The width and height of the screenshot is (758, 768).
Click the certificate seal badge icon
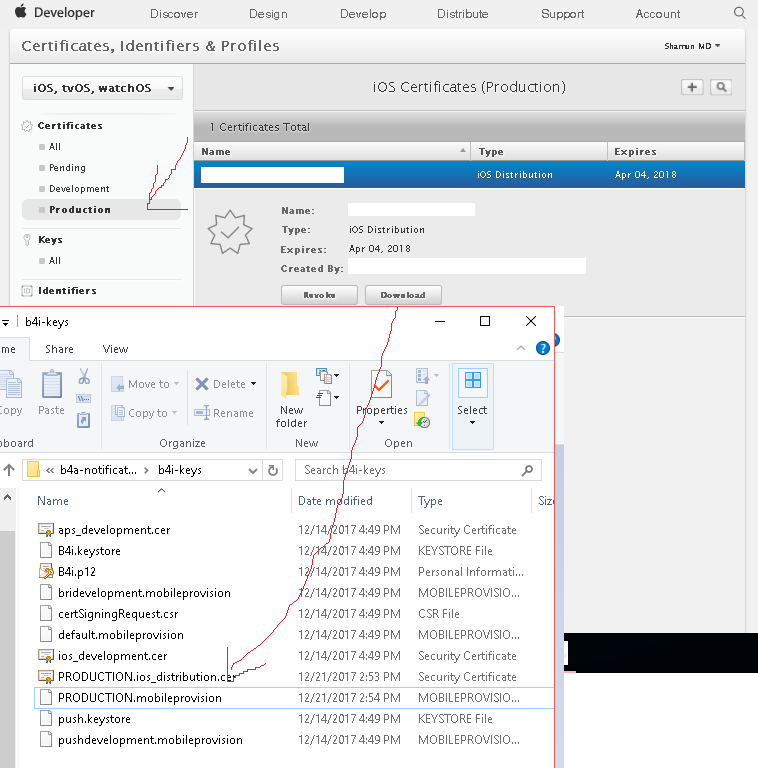230,232
